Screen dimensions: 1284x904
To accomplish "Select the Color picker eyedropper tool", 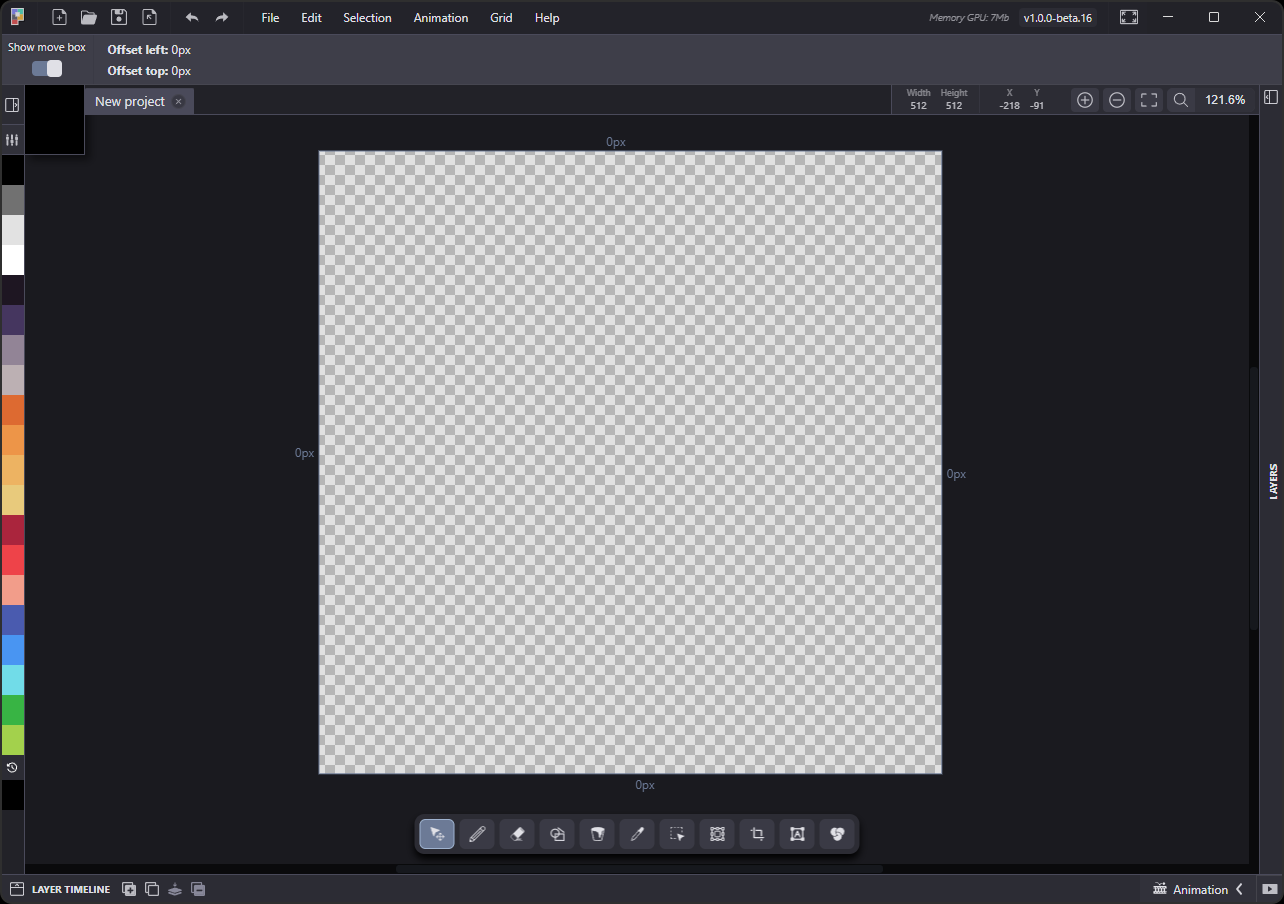I will tap(637, 834).
